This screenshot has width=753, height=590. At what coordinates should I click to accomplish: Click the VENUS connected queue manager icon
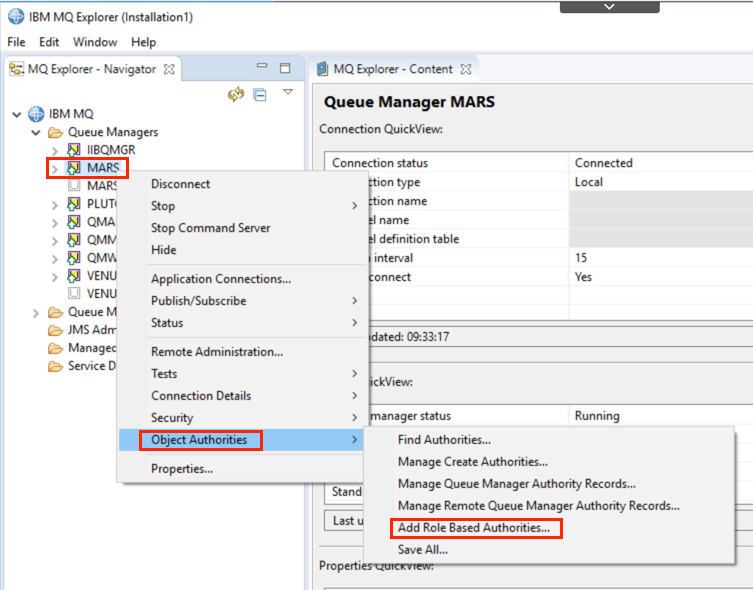(x=73, y=276)
